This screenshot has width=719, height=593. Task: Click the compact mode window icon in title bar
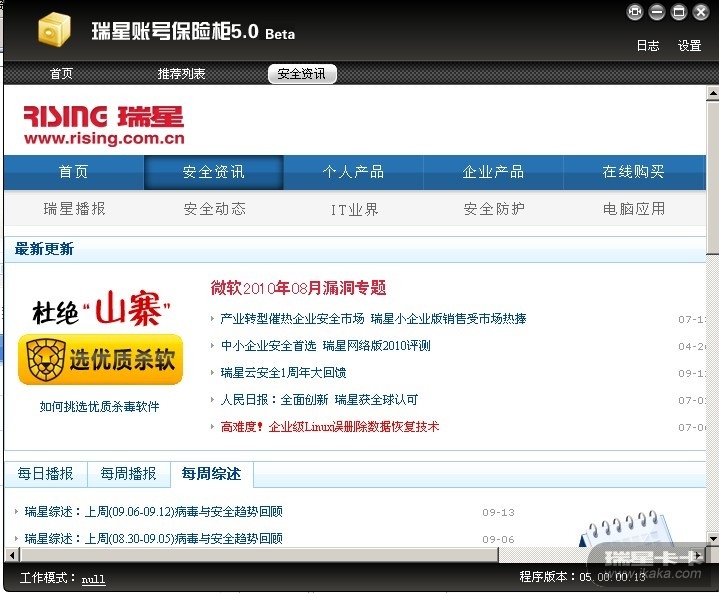pos(635,12)
